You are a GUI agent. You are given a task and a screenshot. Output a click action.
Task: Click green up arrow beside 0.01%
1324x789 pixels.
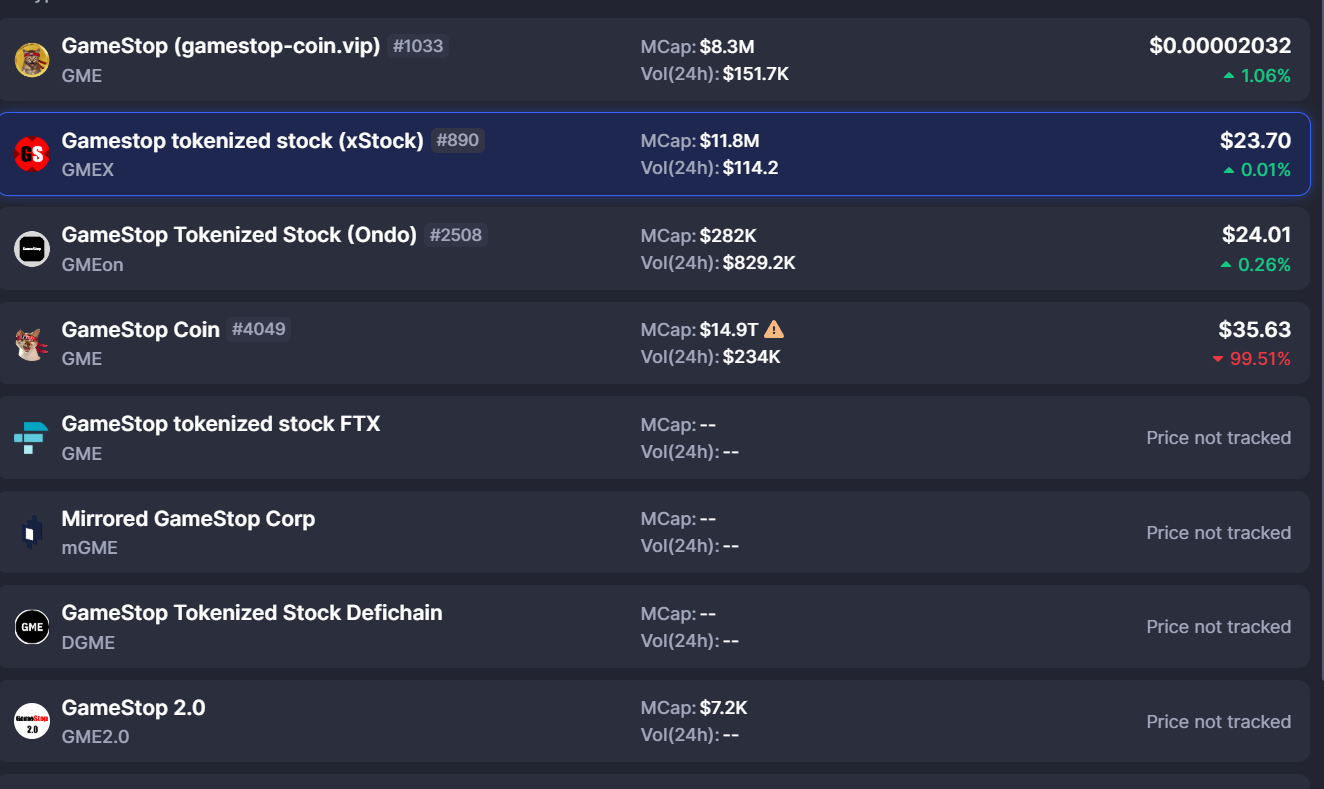pyautogui.click(x=1229, y=171)
